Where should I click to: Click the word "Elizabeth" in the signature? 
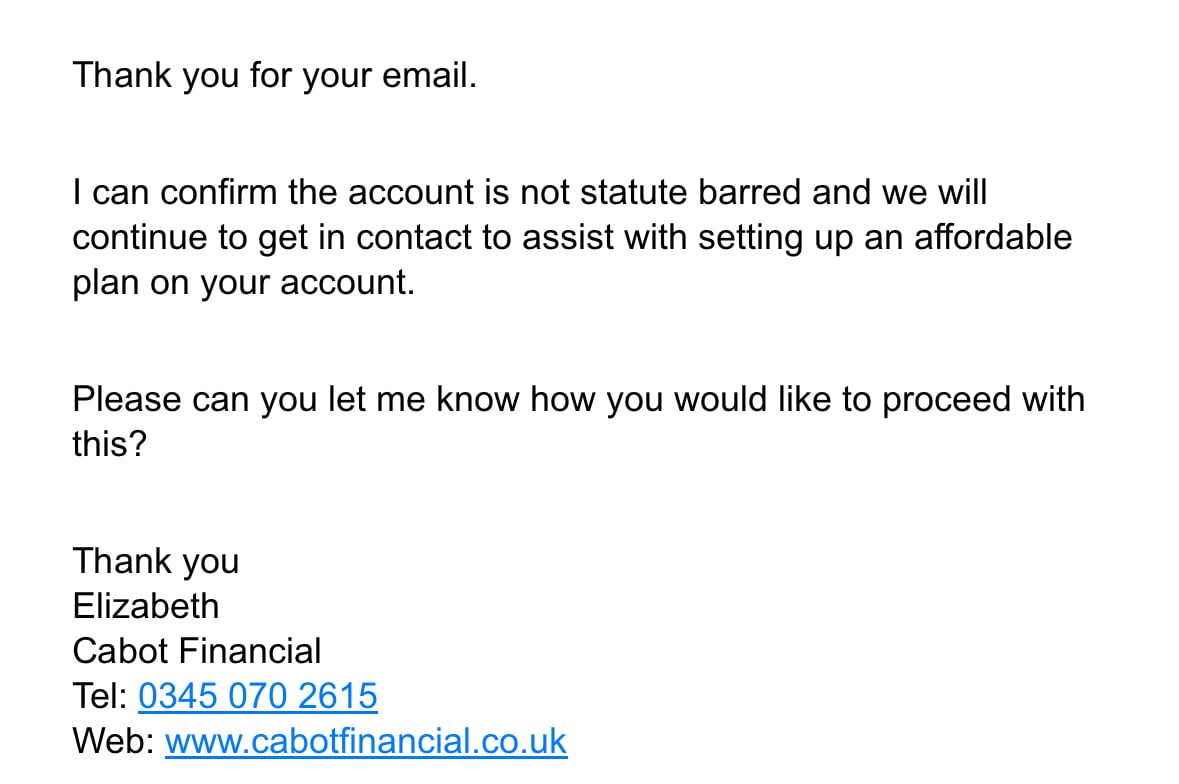[145, 606]
